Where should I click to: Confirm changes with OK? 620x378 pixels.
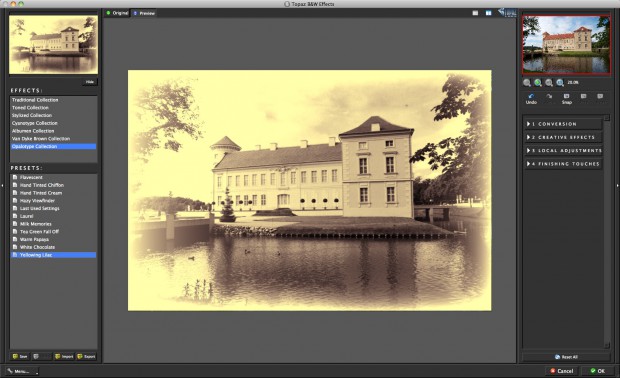click(597, 371)
